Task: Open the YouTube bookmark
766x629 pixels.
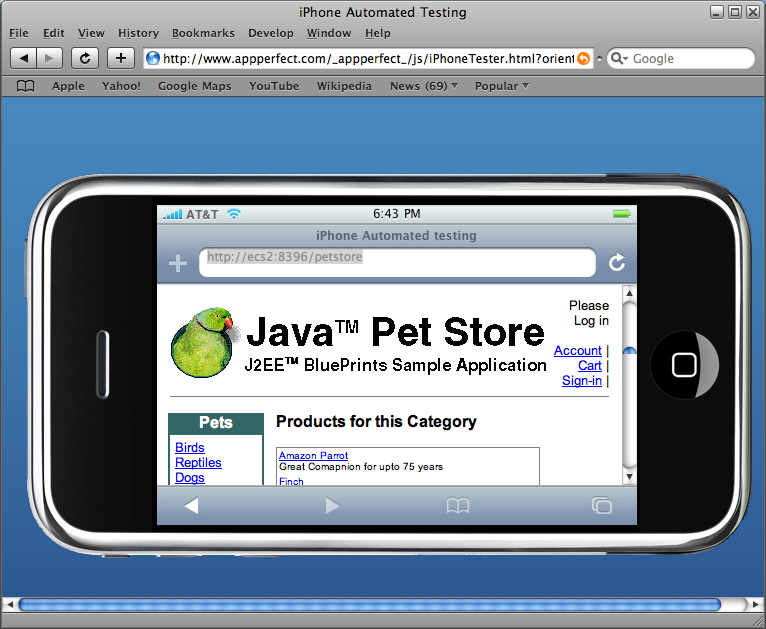Action: pyautogui.click(x=274, y=86)
